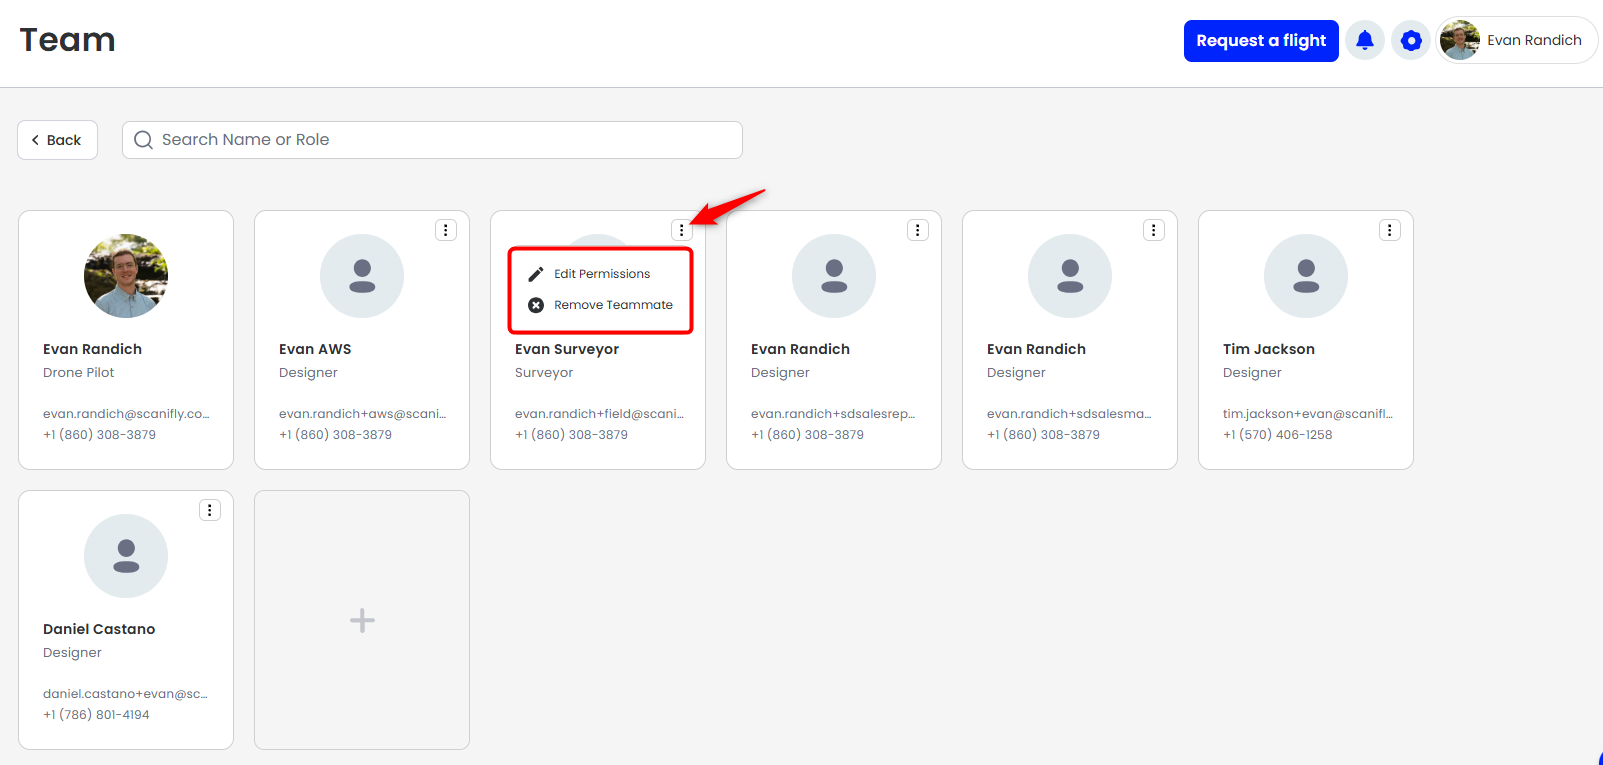Click Daniel Castano's avatar placeholder icon

[126, 556]
